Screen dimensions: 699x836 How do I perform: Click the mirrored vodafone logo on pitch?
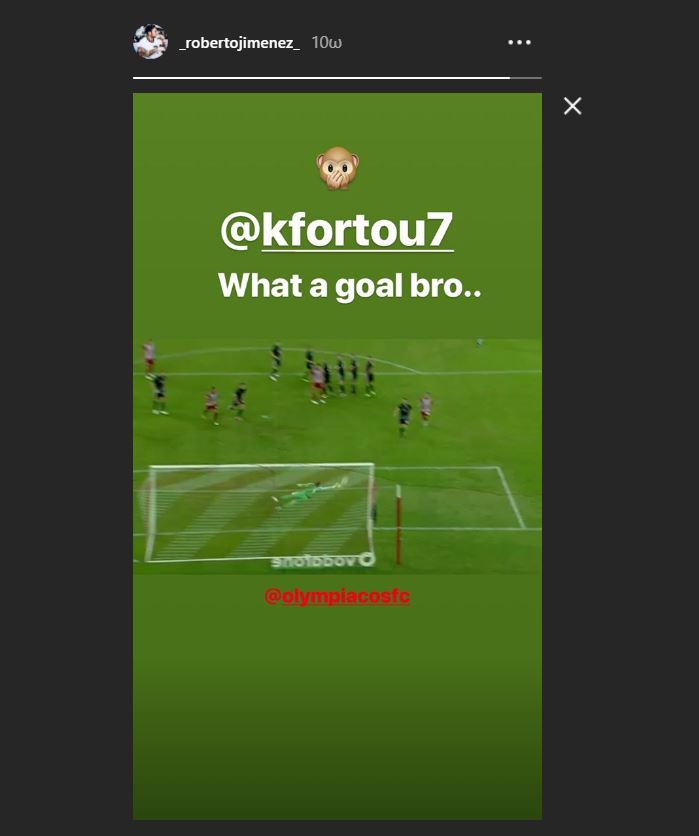point(323,560)
